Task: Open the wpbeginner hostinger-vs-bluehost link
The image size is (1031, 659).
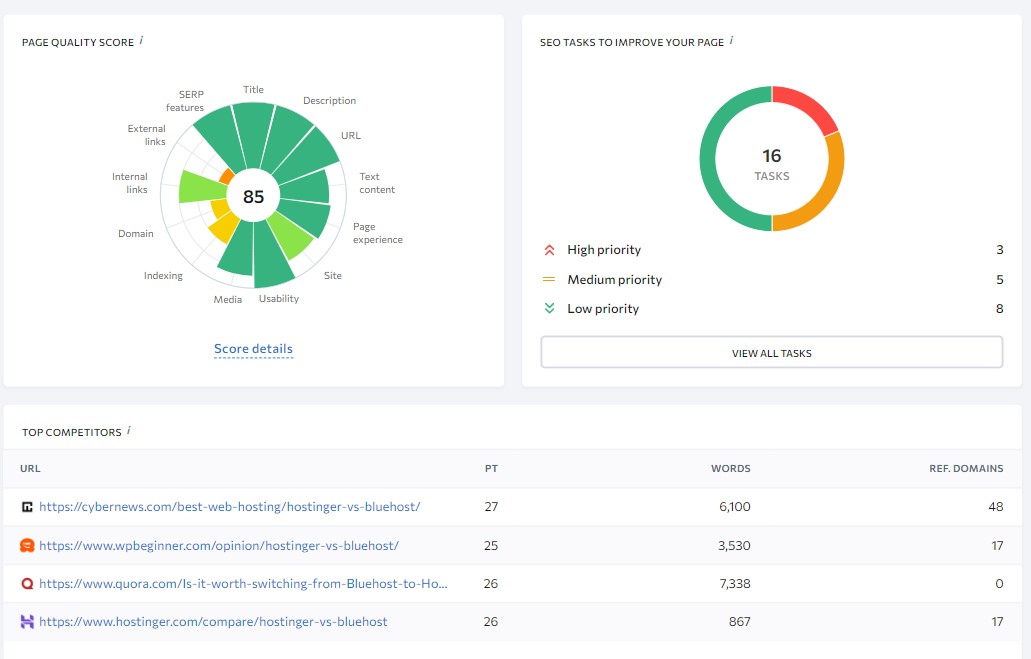Action: [x=219, y=545]
